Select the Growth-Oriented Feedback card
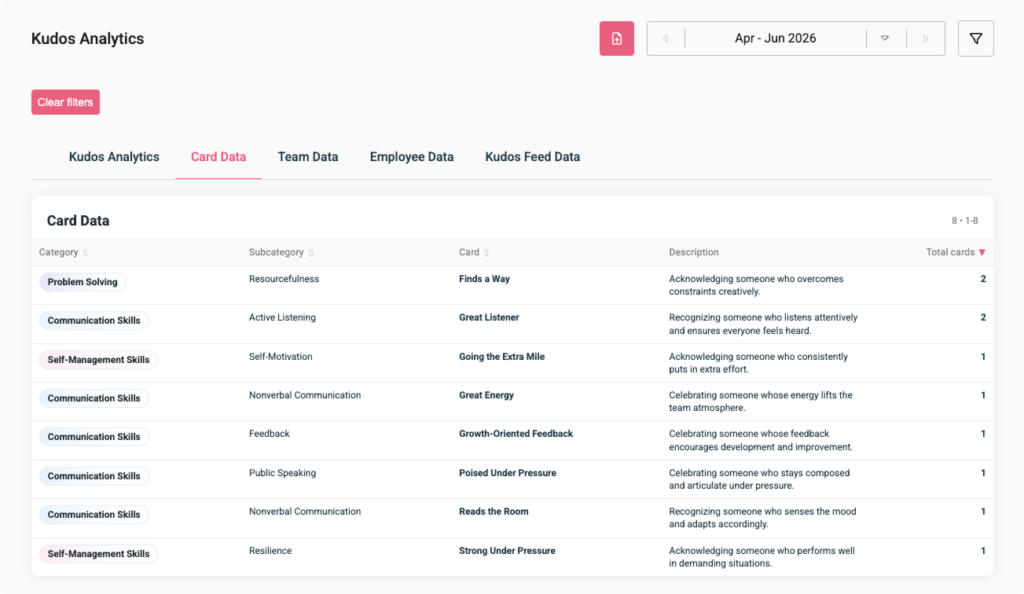Screen dimensions: 1024x594 click(x=516, y=433)
